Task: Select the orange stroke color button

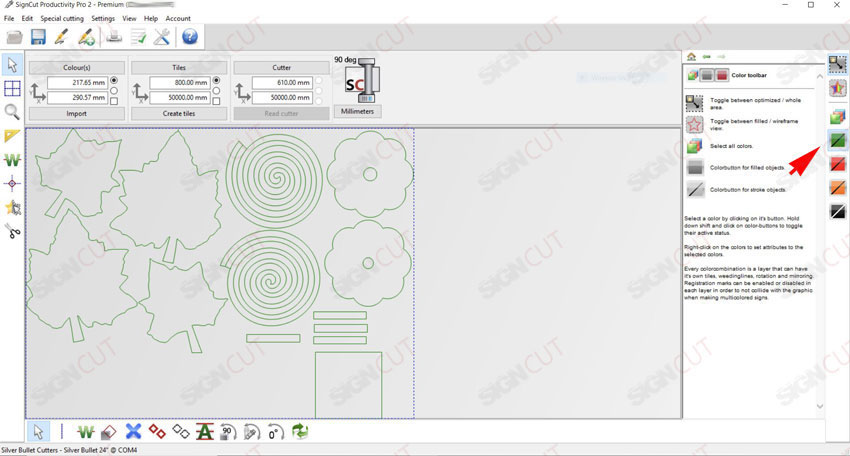Action: pos(838,188)
